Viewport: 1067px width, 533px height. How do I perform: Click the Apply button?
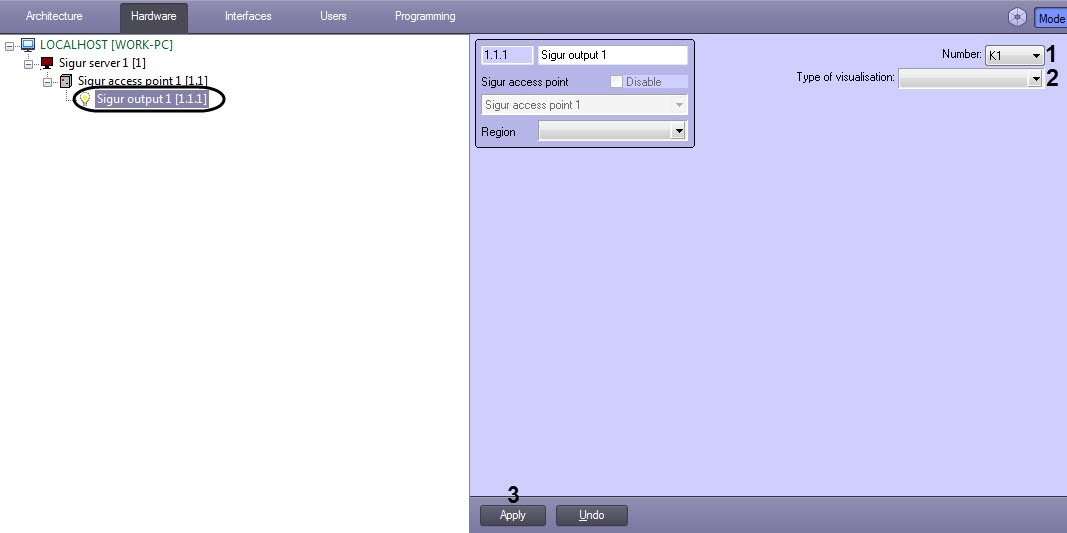pyautogui.click(x=512, y=515)
